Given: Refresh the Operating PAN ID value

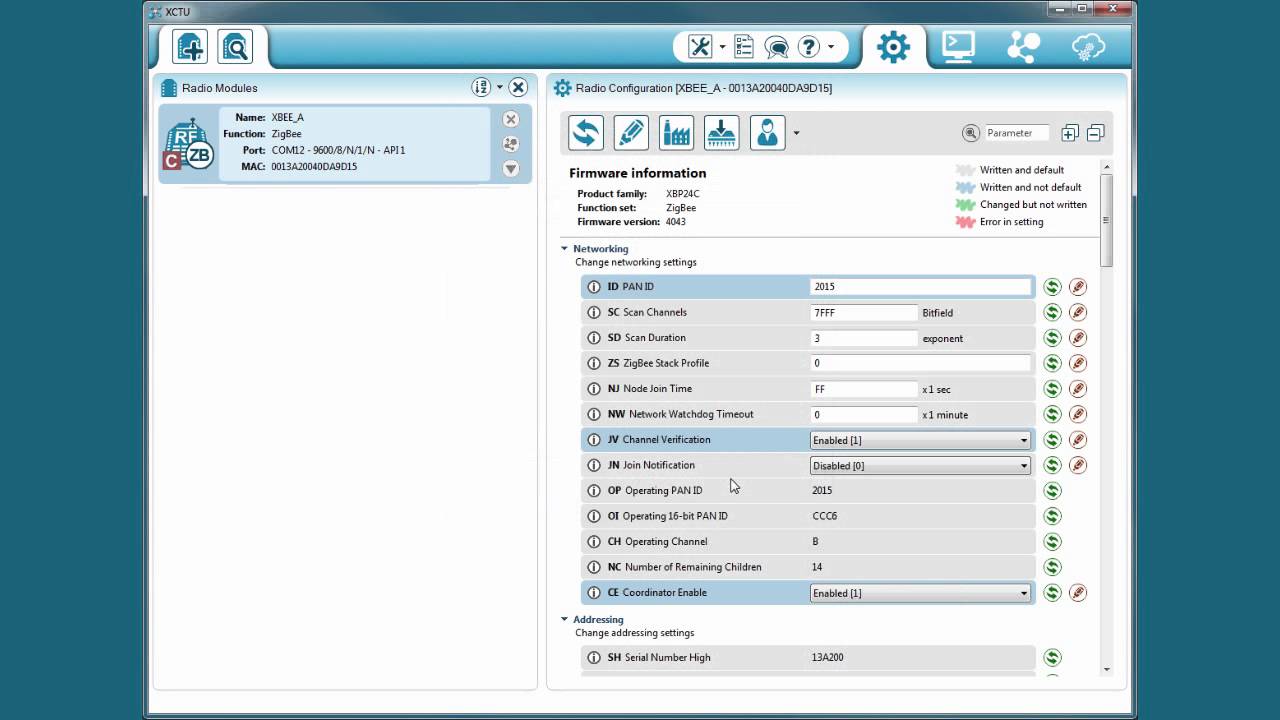Looking at the screenshot, I should pyautogui.click(x=1052, y=491).
